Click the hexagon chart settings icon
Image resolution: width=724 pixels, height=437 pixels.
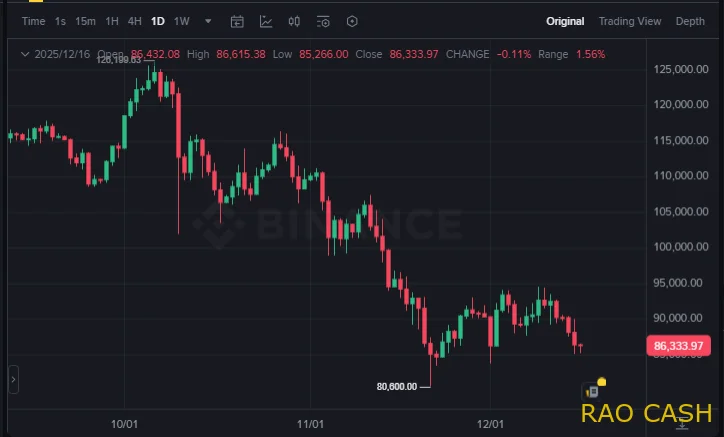[352, 21]
